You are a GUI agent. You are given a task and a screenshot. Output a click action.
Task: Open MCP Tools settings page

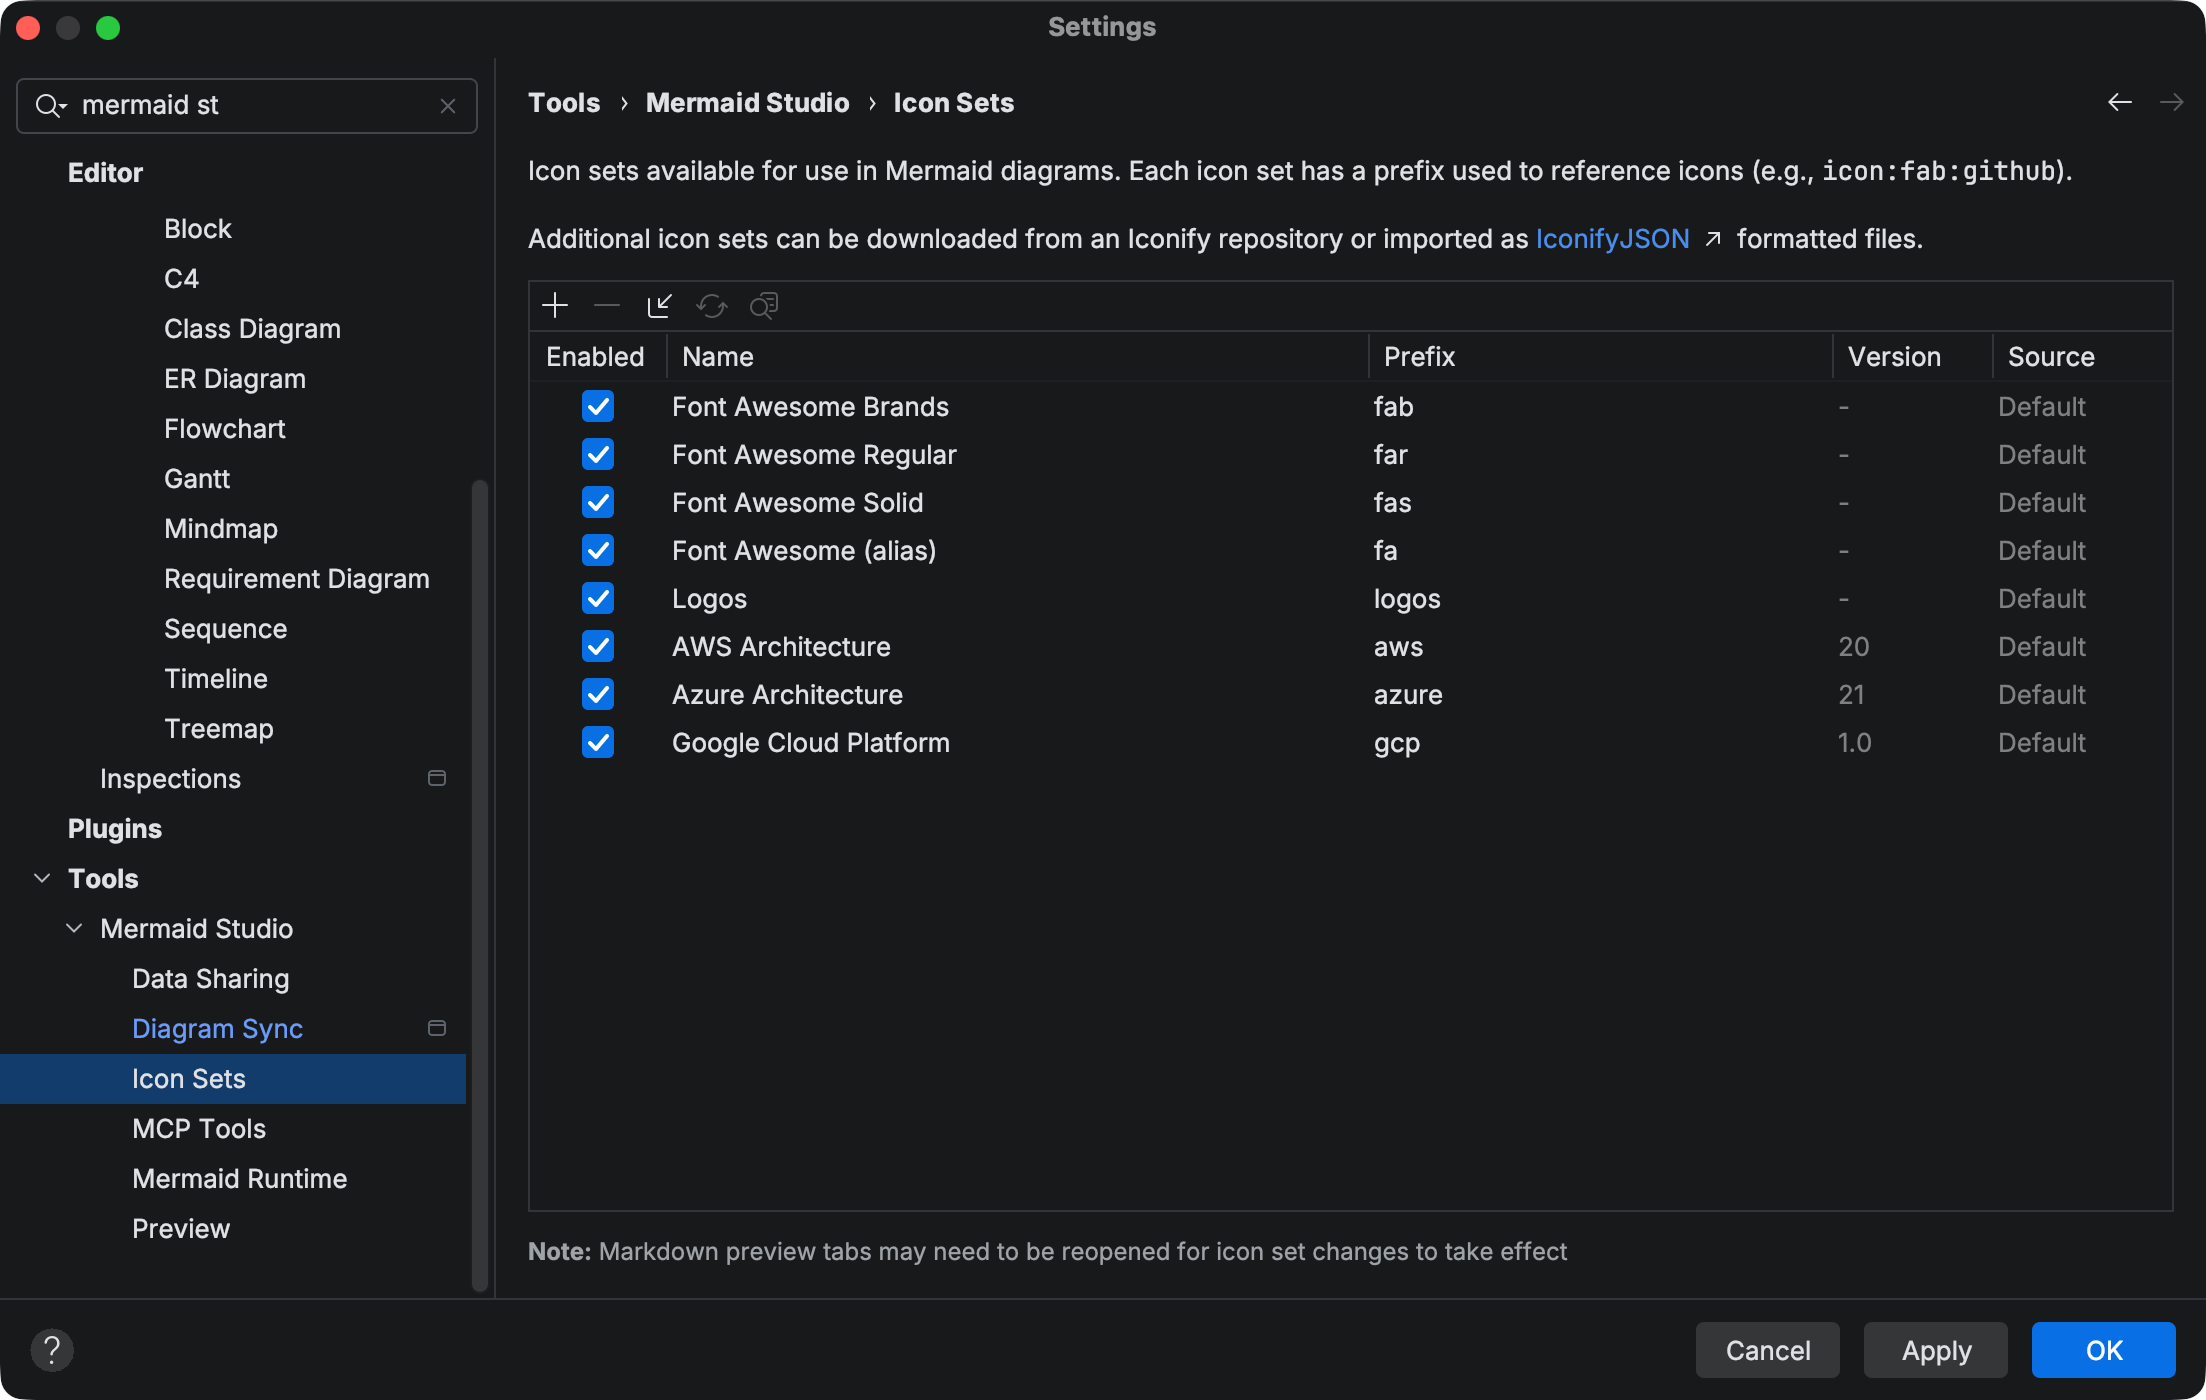pos(199,1128)
